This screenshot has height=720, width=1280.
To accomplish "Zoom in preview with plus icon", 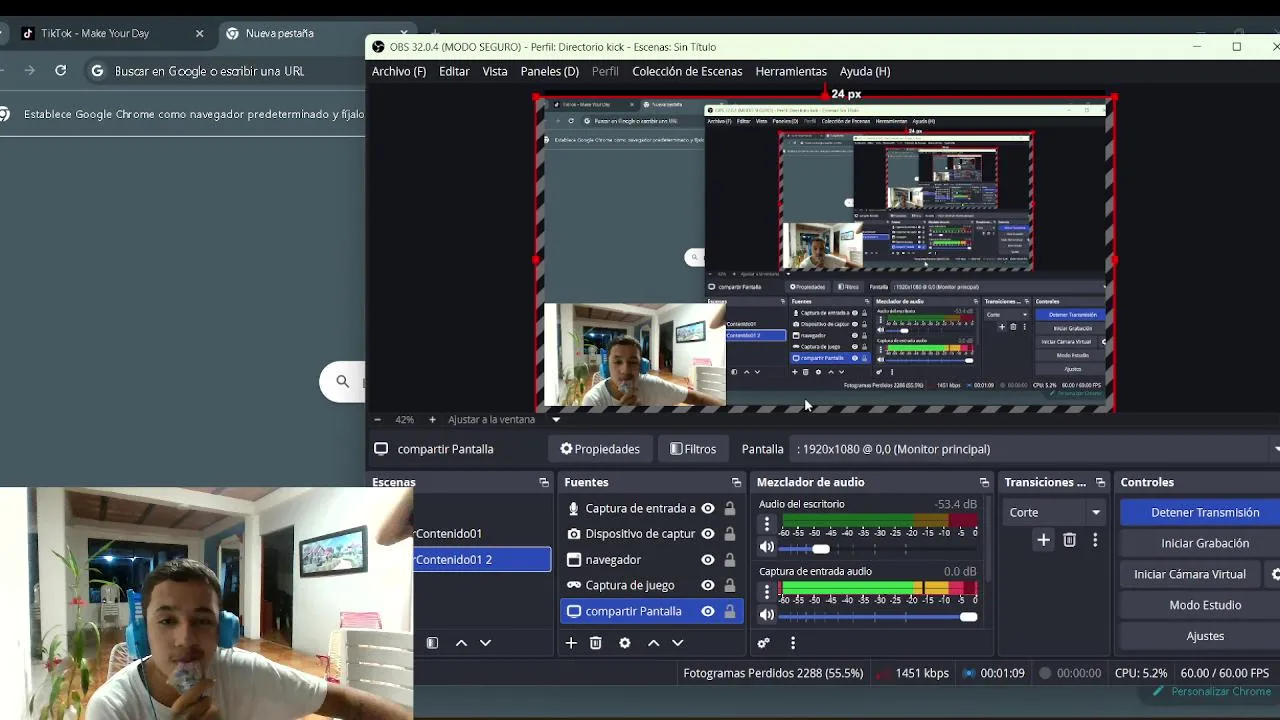I will point(432,420).
